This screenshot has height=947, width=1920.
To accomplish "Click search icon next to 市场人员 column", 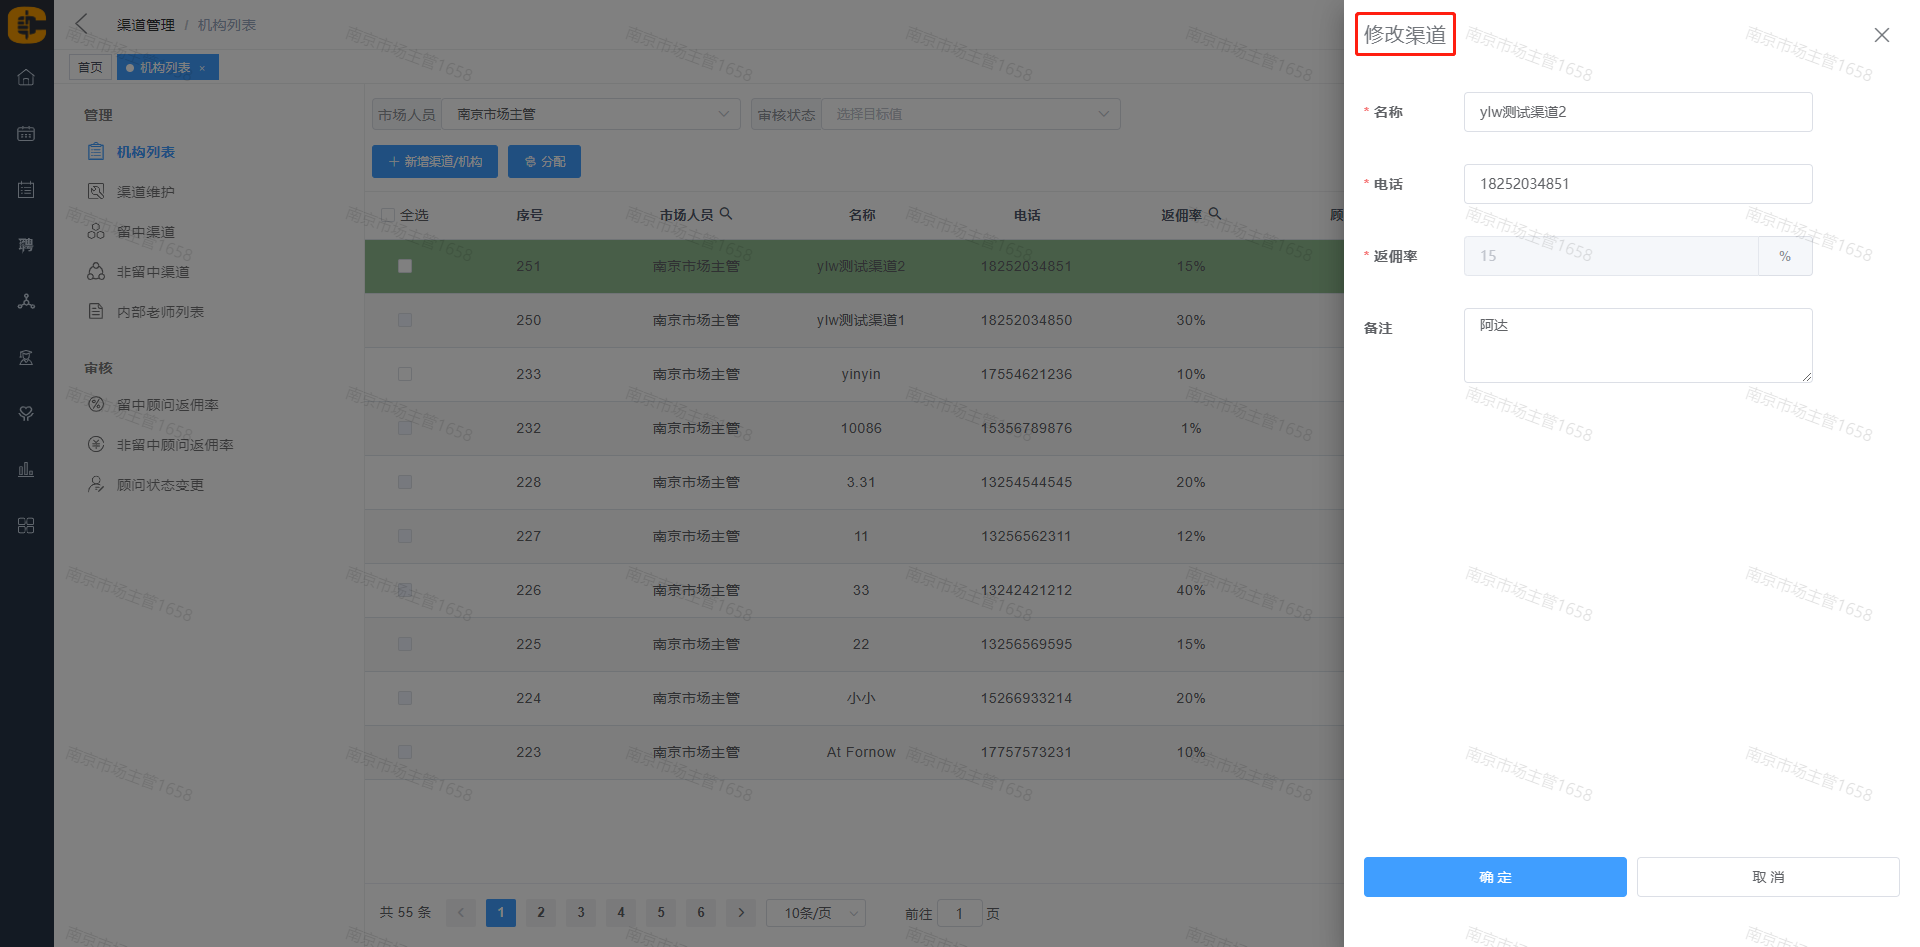I will pos(727,214).
